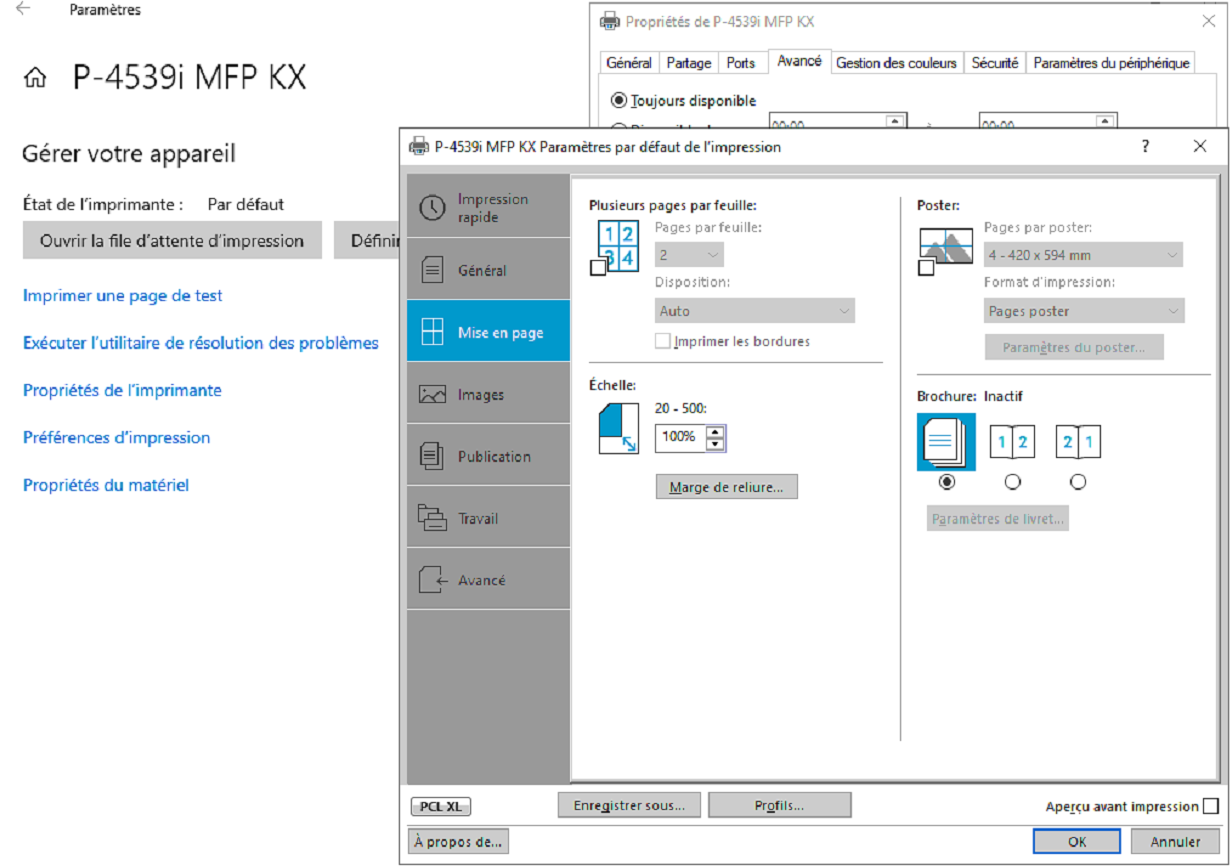Screen dimensions: 1232x868
Task: Decrease scale percentage with down arrow
Action: [x=715, y=444]
